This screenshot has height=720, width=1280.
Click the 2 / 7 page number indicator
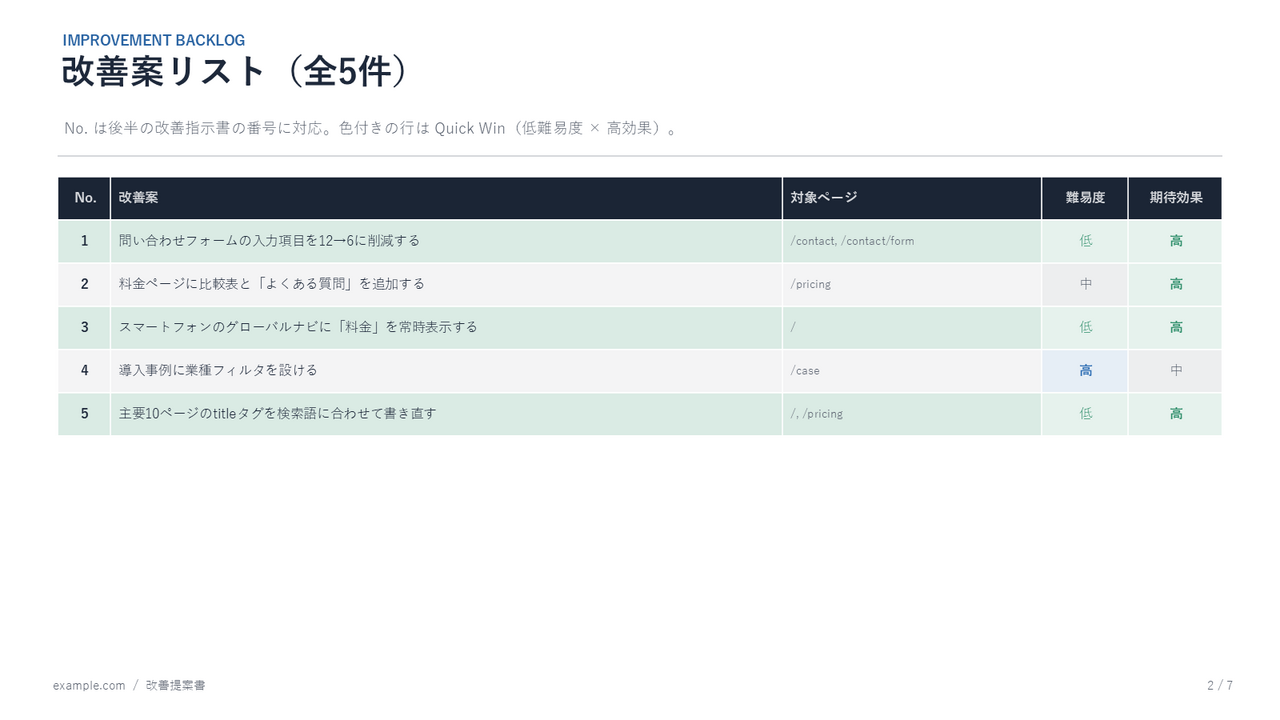(1220, 685)
